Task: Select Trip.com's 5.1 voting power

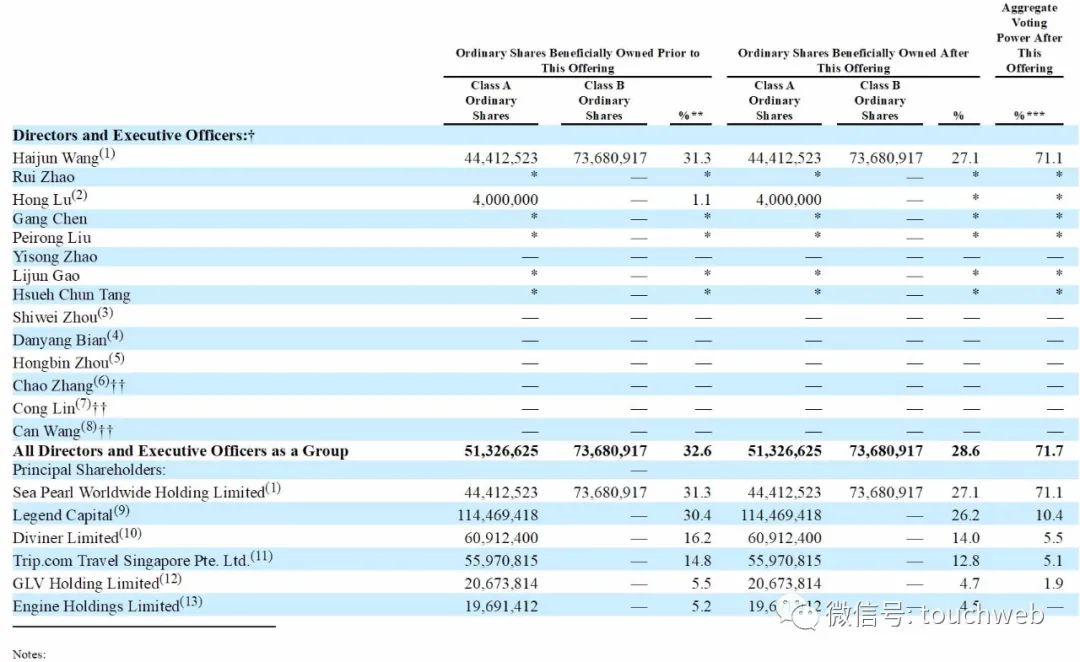Action: coord(1052,561)
